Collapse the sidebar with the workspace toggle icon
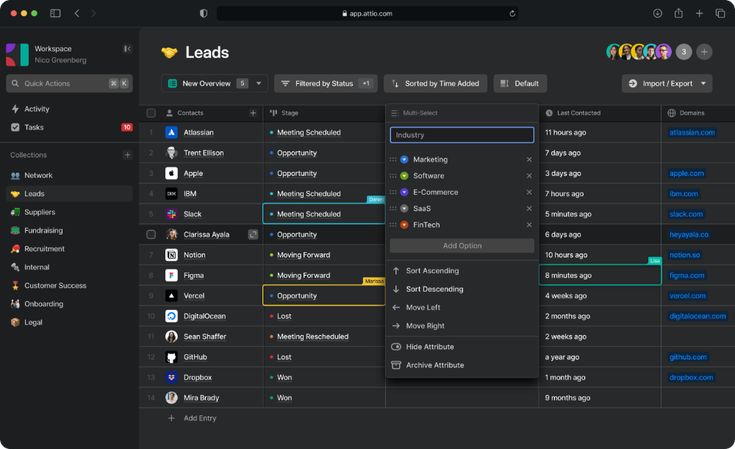 click(x=127, y=49)
